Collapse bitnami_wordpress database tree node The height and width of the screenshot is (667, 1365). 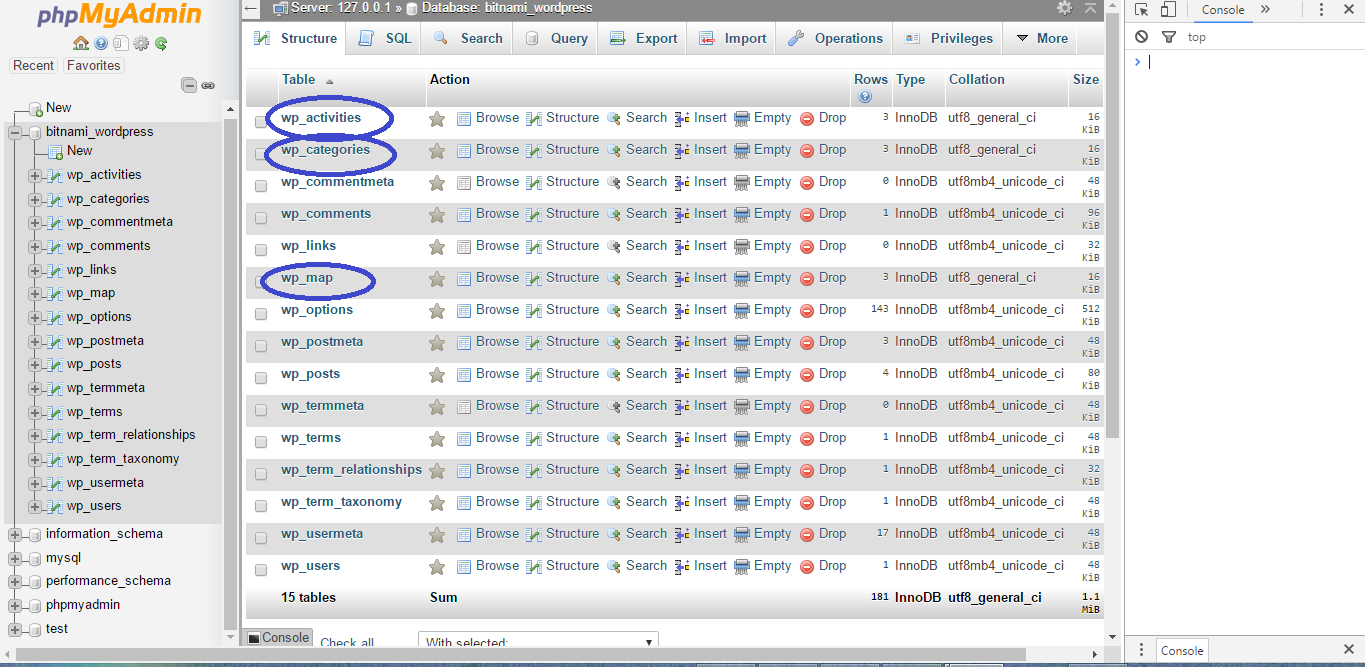(x=15, y=132)
